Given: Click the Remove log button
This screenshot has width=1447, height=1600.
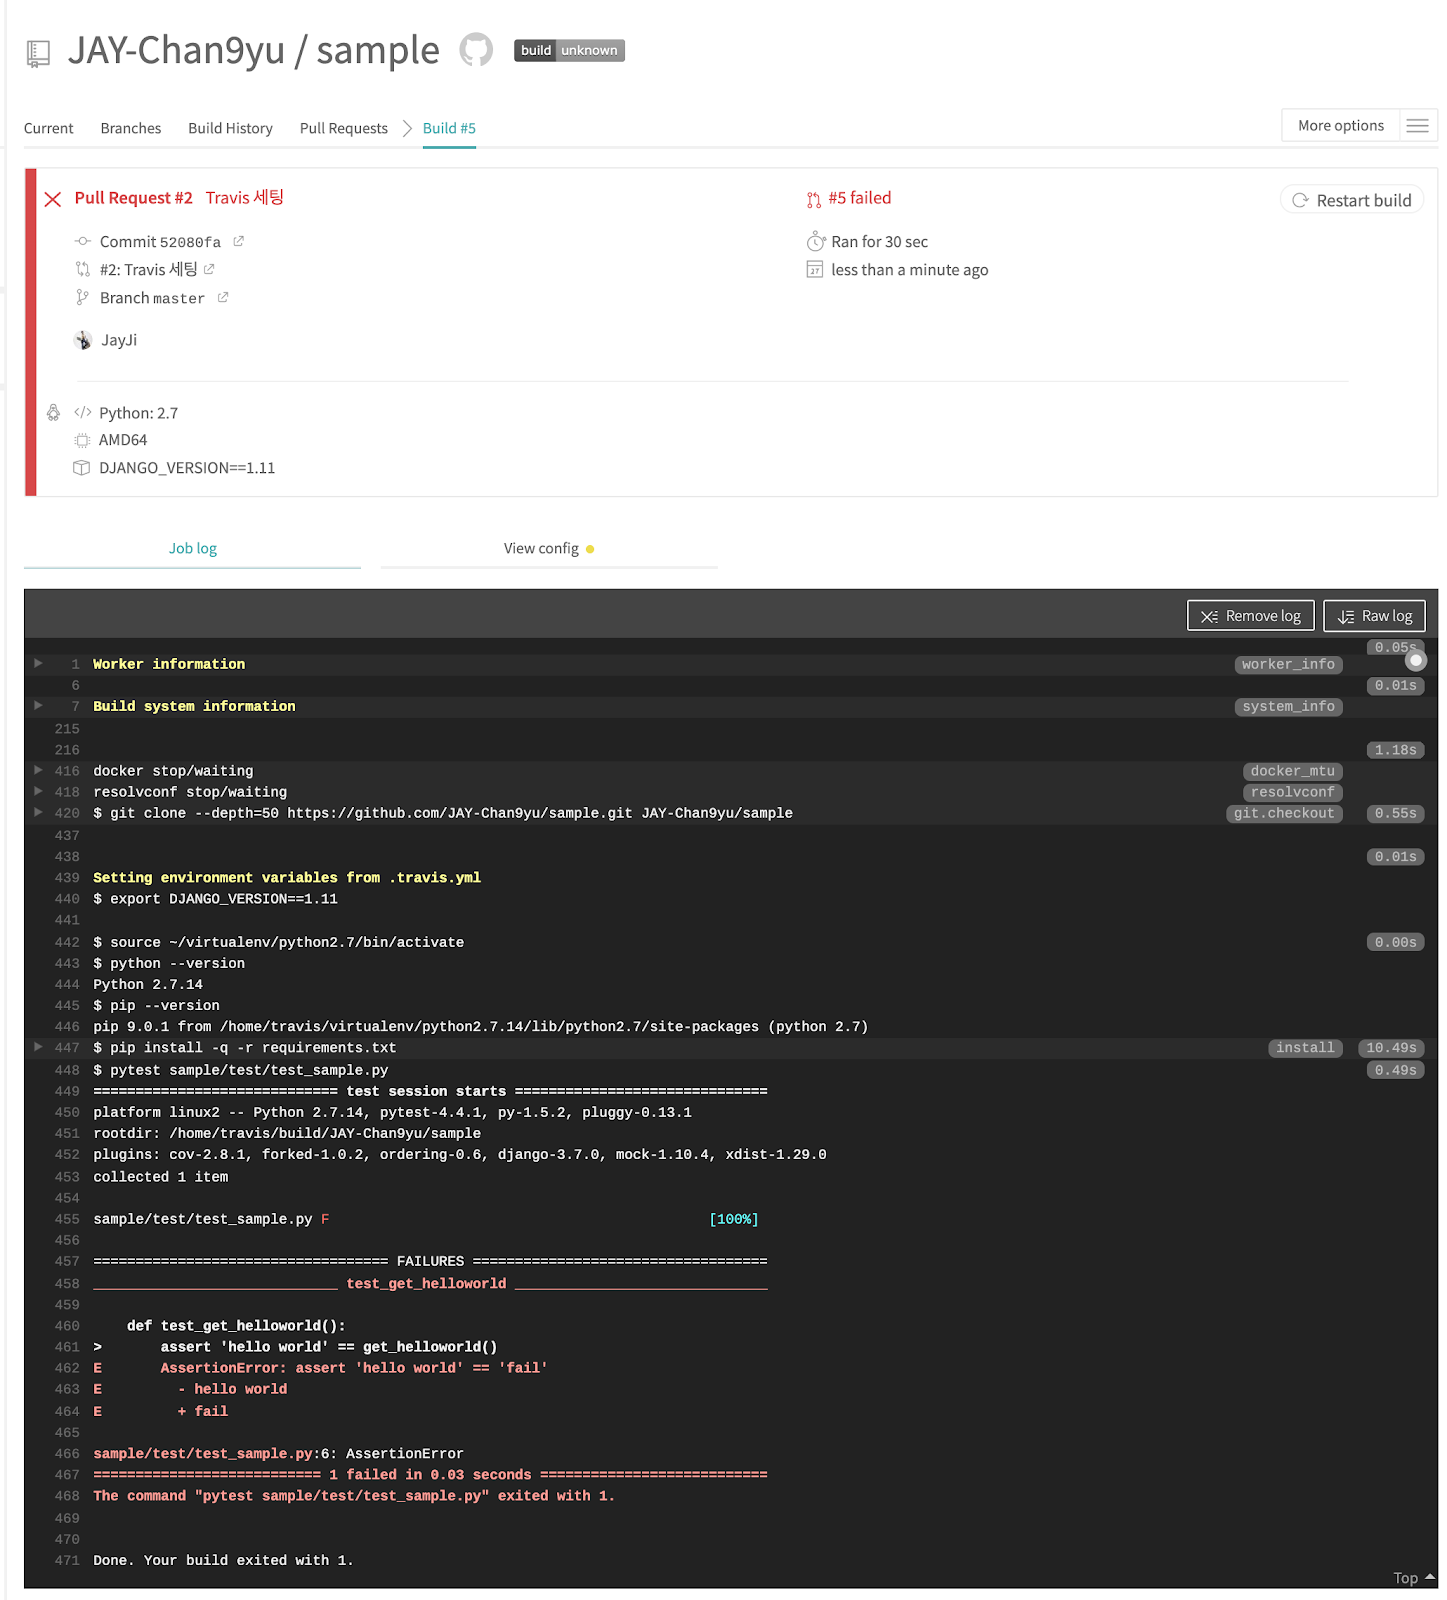Looking at the screenshot, I should pyautogui.click(x=1250, y=616).
